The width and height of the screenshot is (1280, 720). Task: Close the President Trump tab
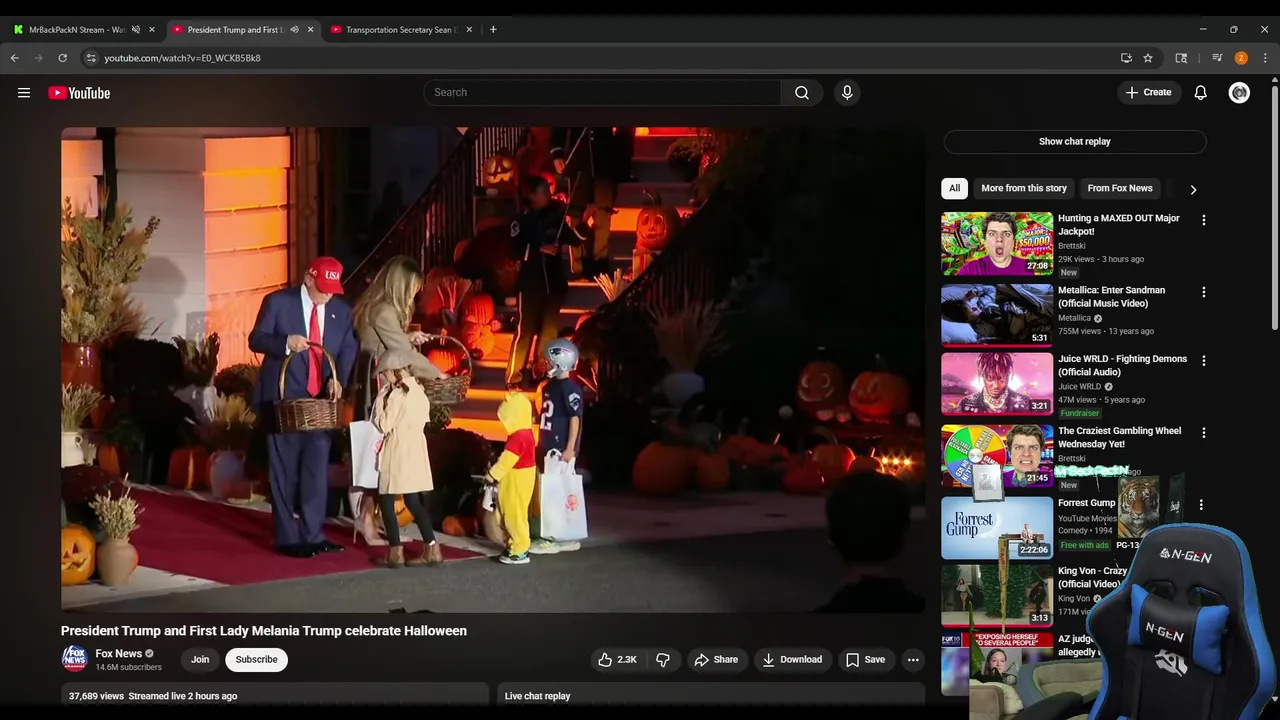click(310, 29)
